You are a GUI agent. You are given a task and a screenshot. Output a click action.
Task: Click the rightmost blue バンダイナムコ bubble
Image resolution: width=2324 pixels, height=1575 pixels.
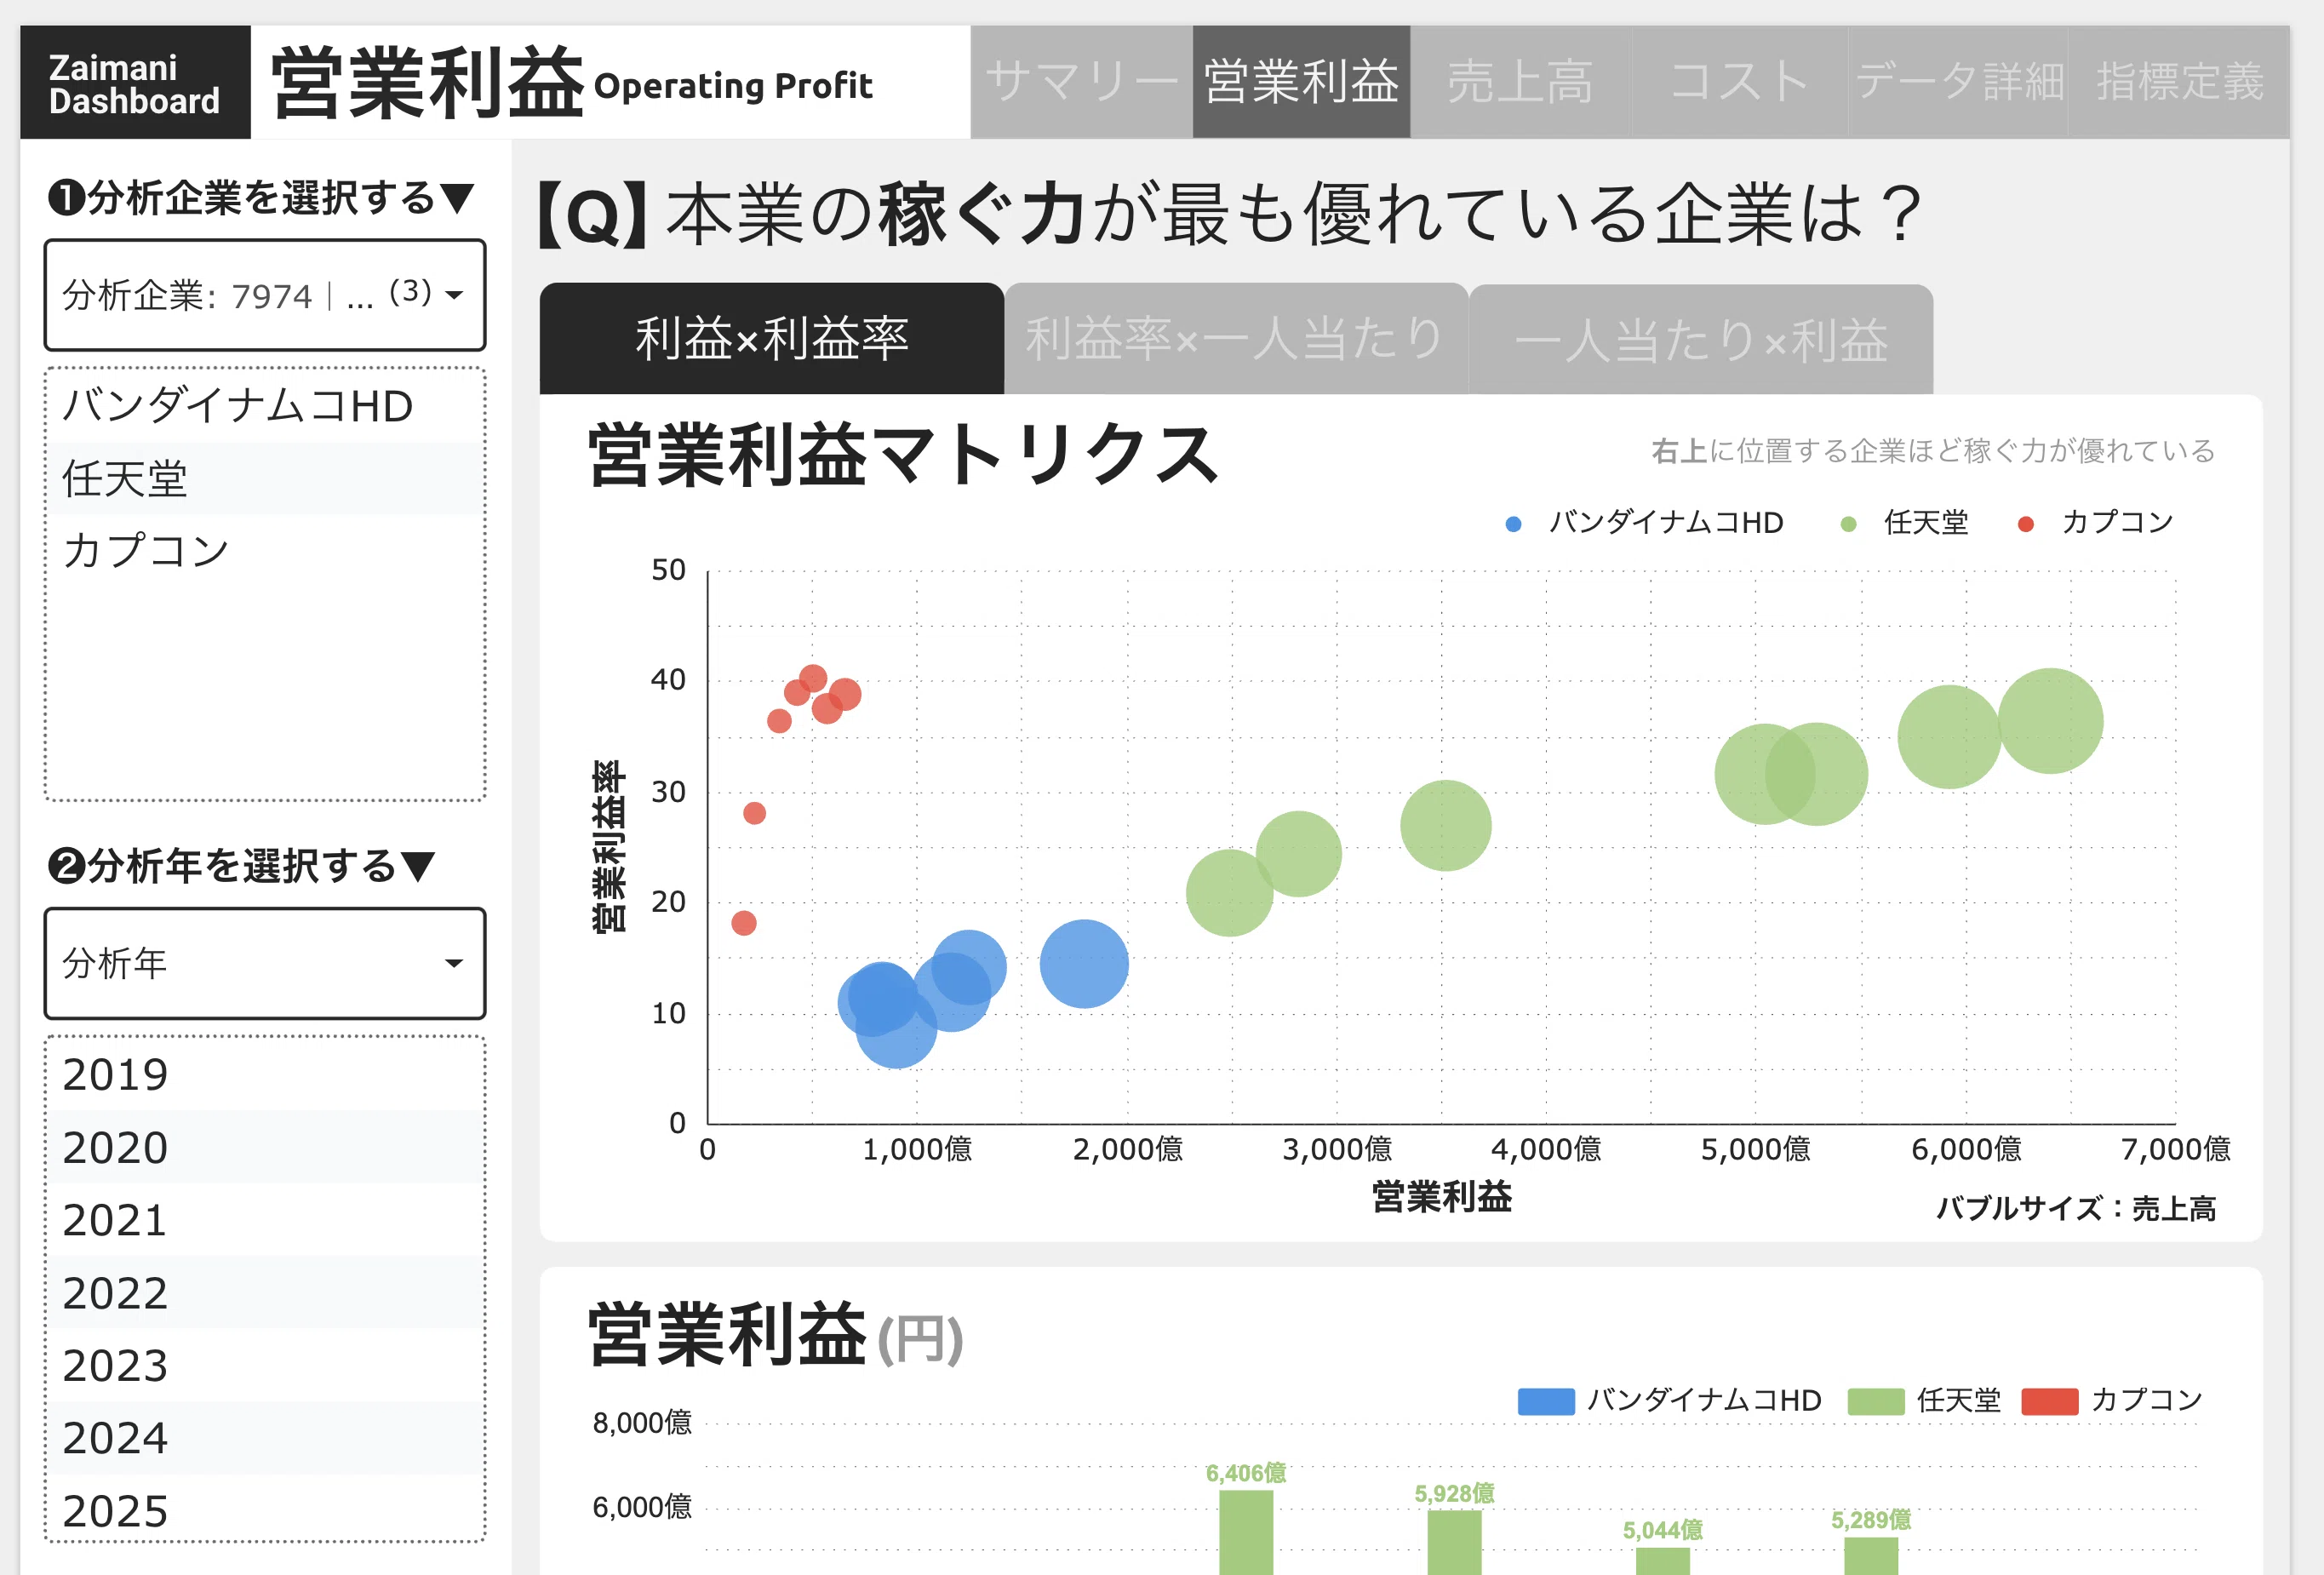point(1084,963)
